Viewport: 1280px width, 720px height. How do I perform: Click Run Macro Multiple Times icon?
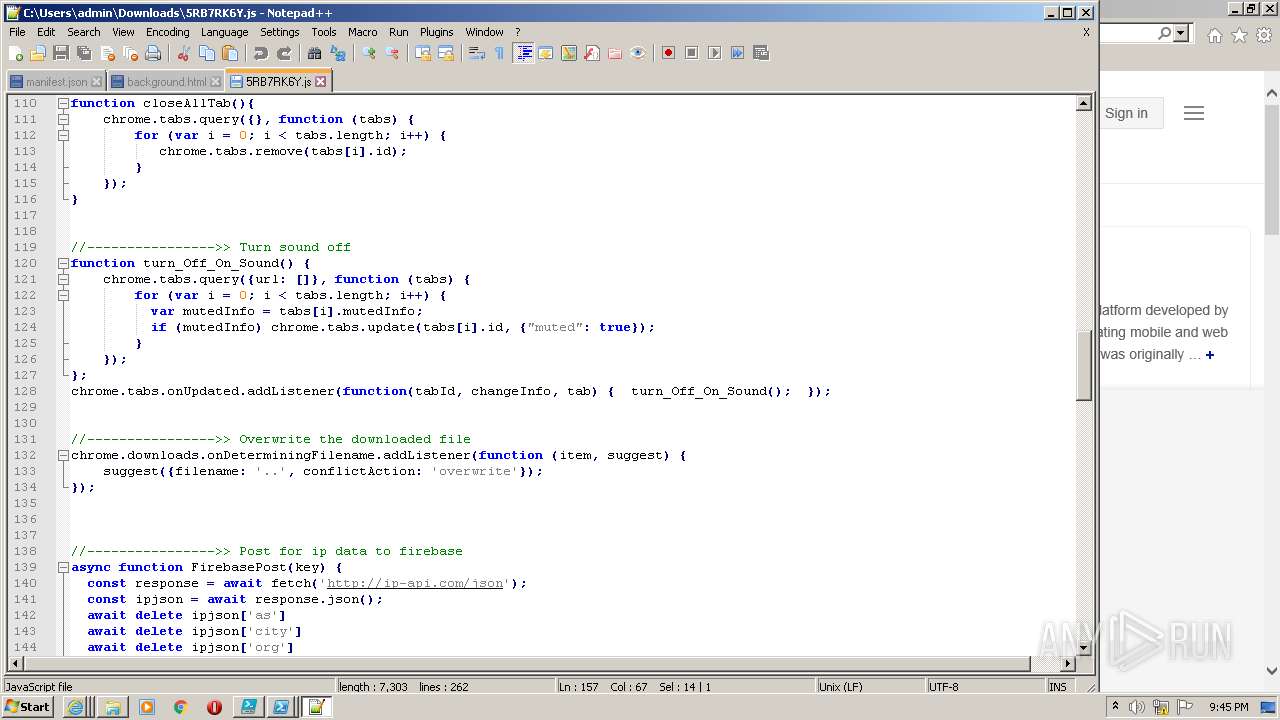click(737, 53)
